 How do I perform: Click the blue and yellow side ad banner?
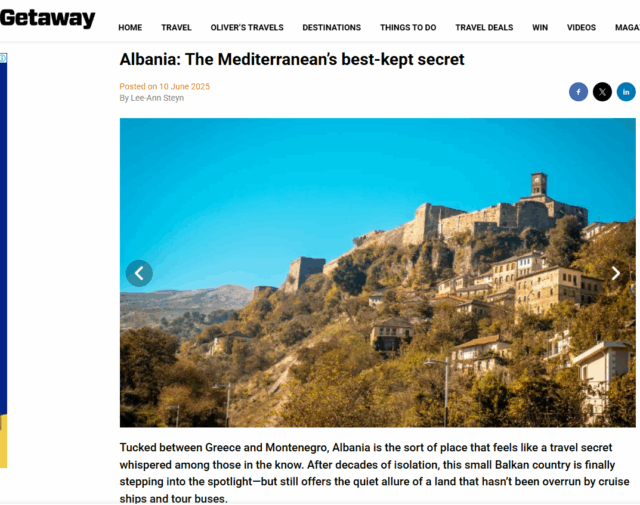tap(3, 260)
